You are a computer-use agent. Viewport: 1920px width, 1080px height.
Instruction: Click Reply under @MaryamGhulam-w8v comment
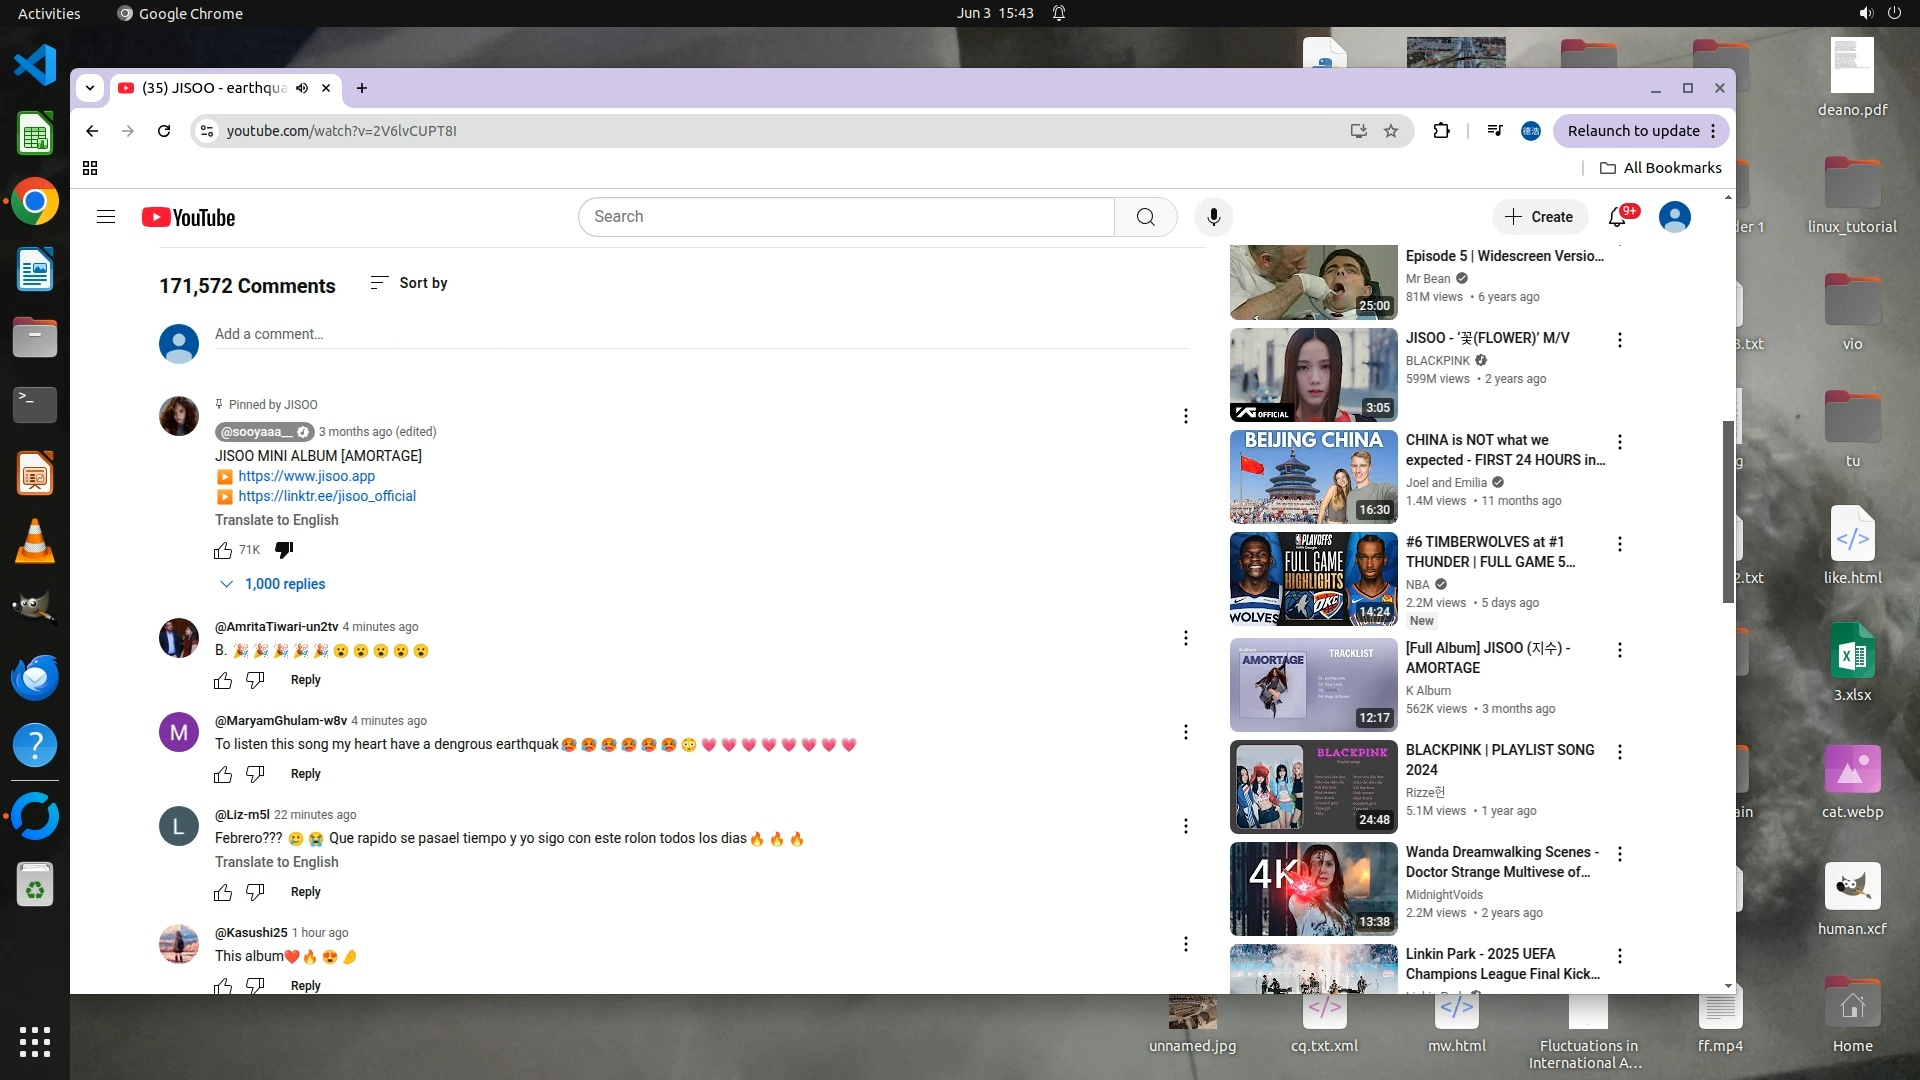[305, 774]
